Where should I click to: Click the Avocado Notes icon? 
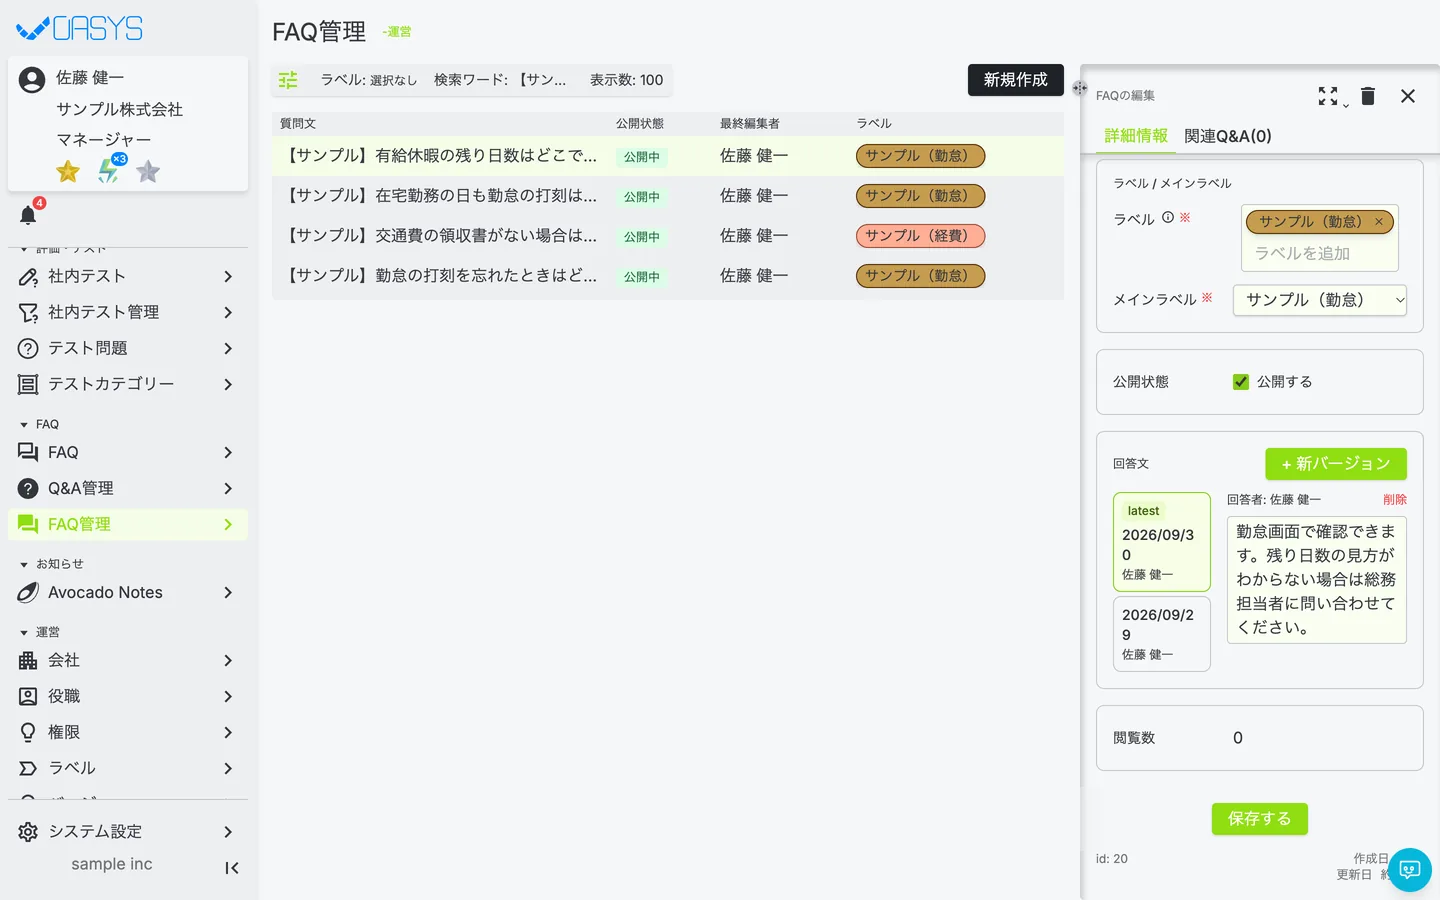coord(28,593)
